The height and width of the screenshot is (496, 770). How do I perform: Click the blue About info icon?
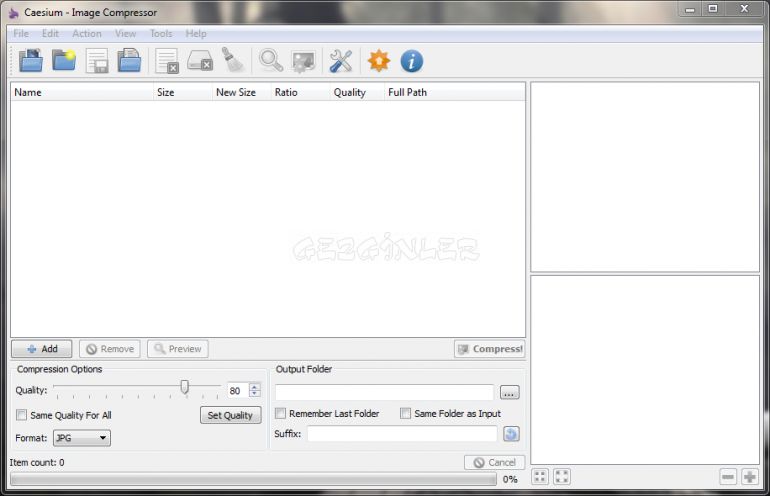[412, 61]
